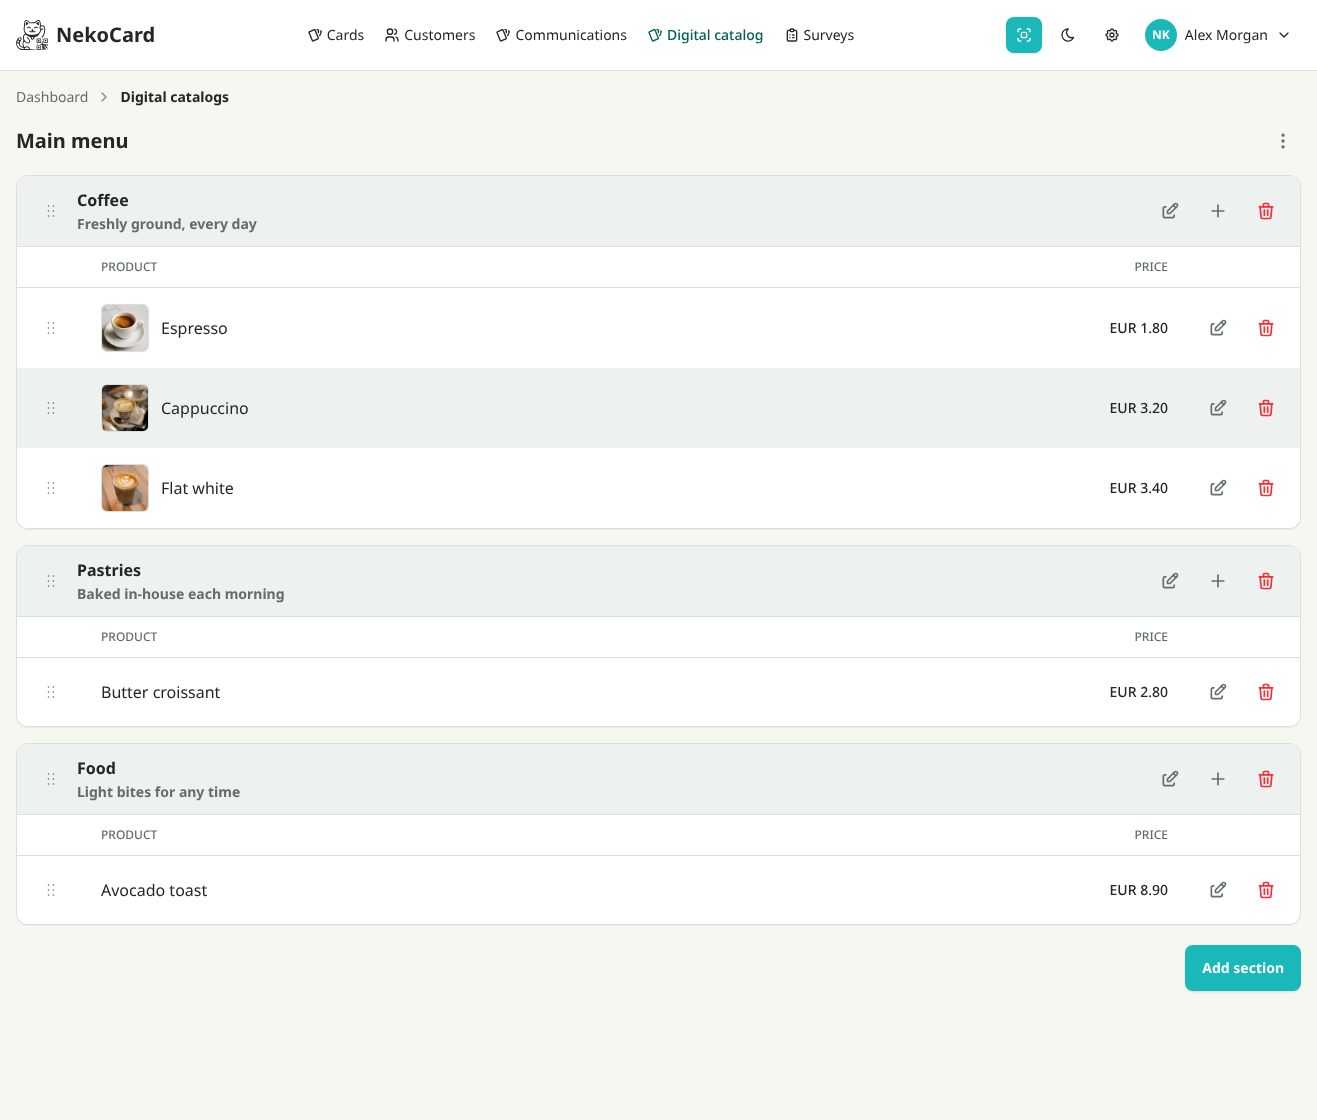Click Cappuccino row drag handle
Screen dimensions: 1317x1120
(51, 408)
